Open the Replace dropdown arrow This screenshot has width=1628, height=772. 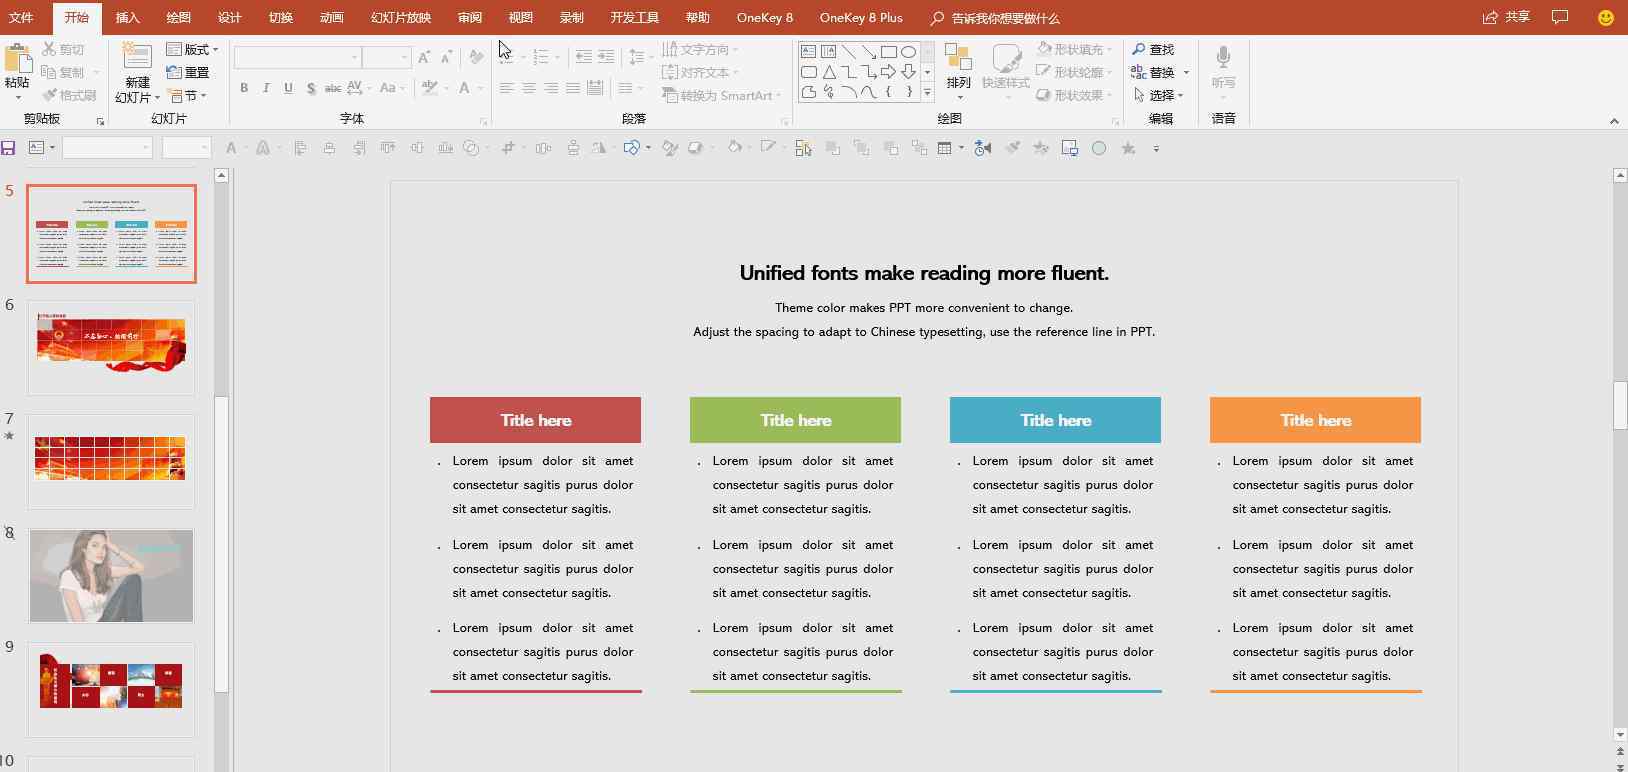point(1186,72)
